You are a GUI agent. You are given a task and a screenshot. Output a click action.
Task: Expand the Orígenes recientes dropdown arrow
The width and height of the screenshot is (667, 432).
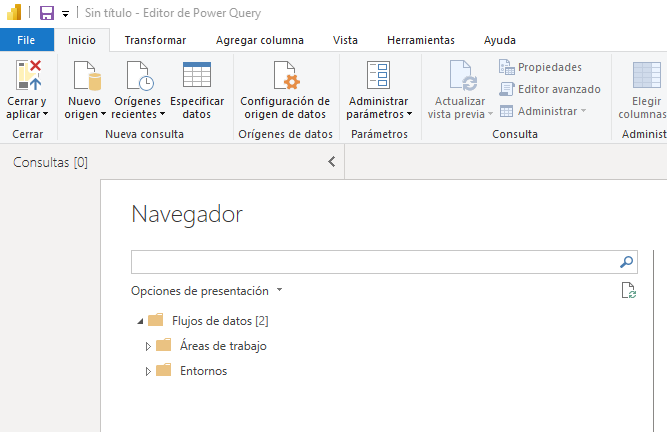pos(162,114)
